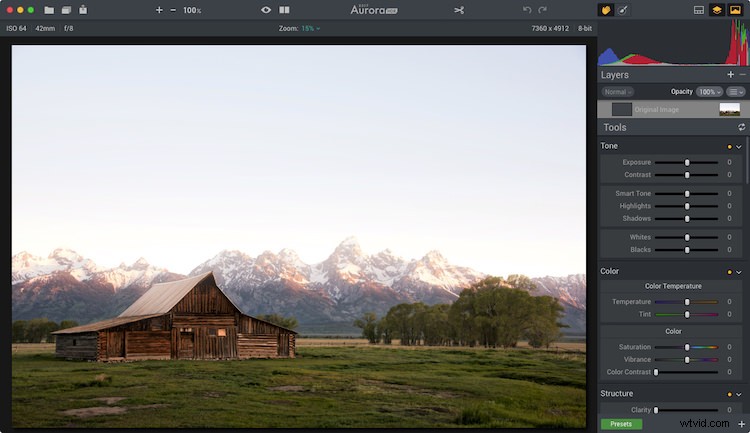Remove the layer with minus icon
This screenshot has height=433, width=750.
[x=742, y=74]
